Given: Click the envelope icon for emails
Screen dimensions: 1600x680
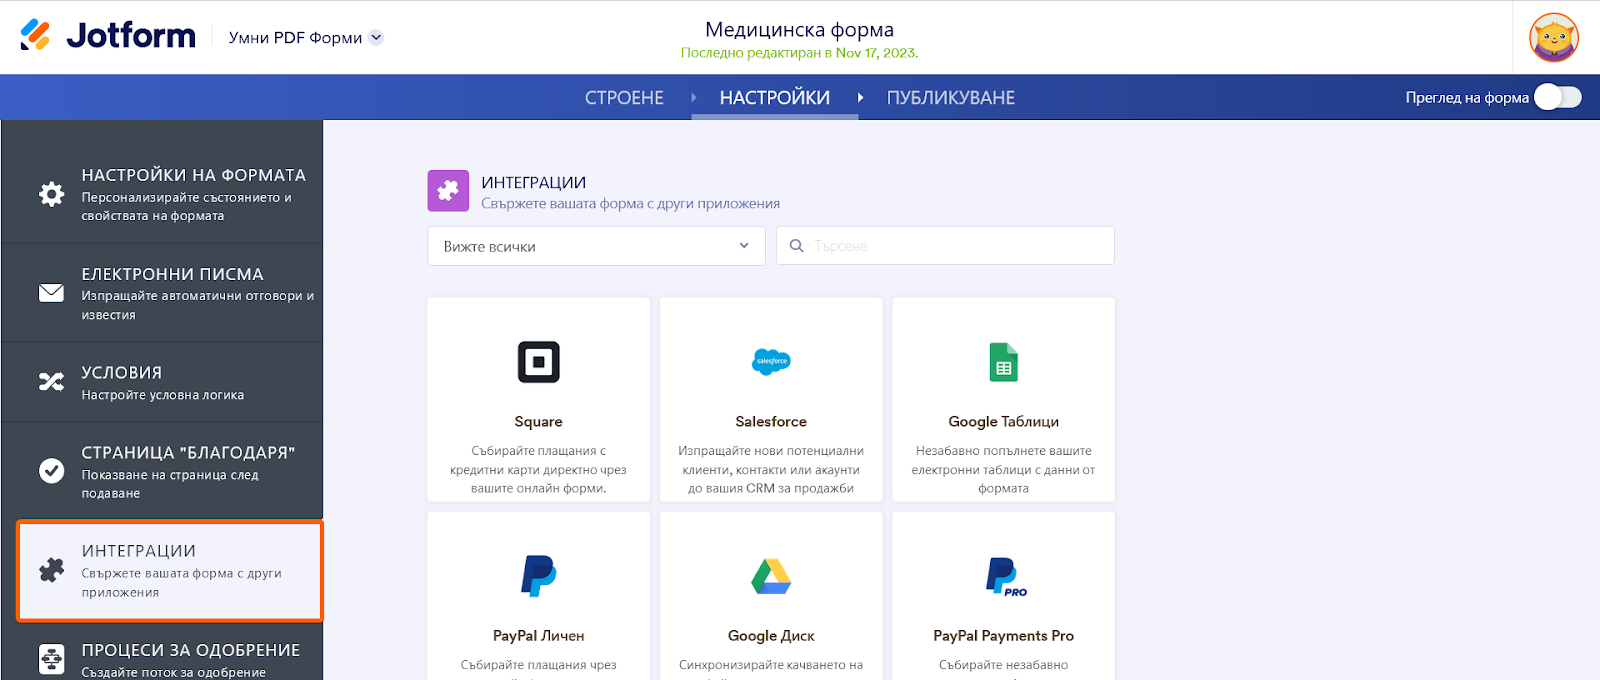Looking at the screenshot, I should pyautogui.click(x=51, y=292).
